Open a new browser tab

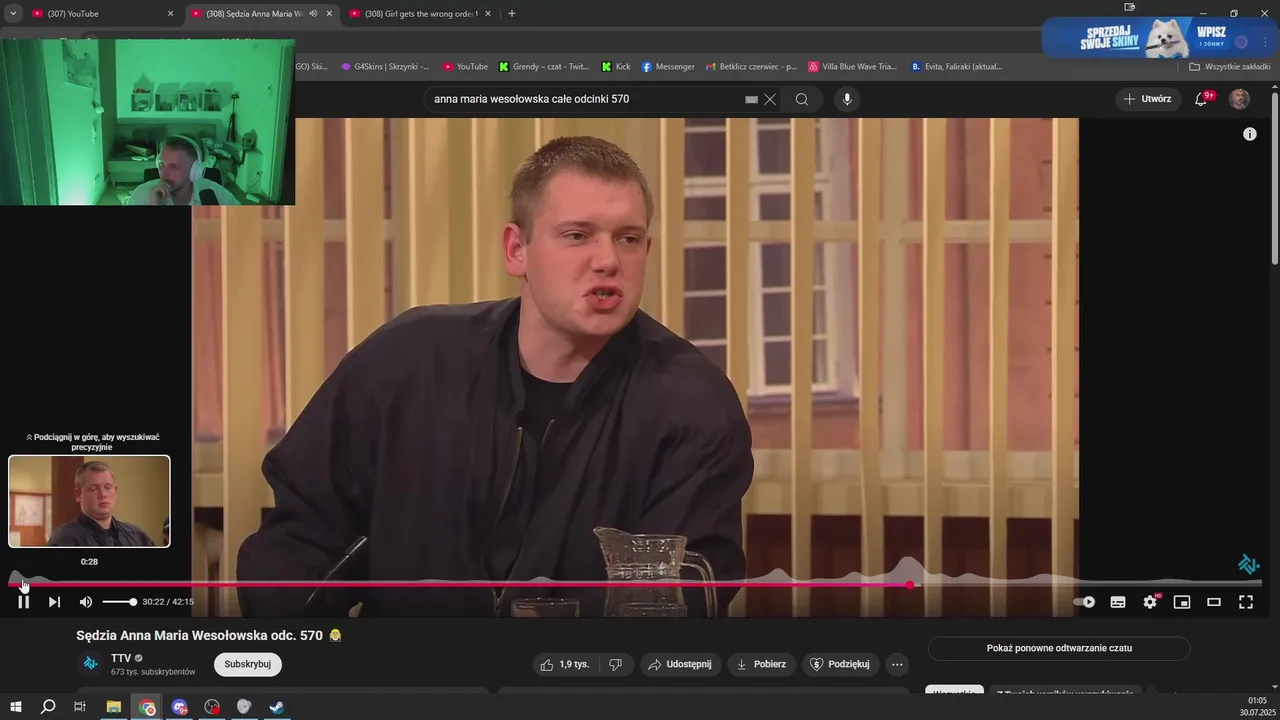click(x=512, y=14)
